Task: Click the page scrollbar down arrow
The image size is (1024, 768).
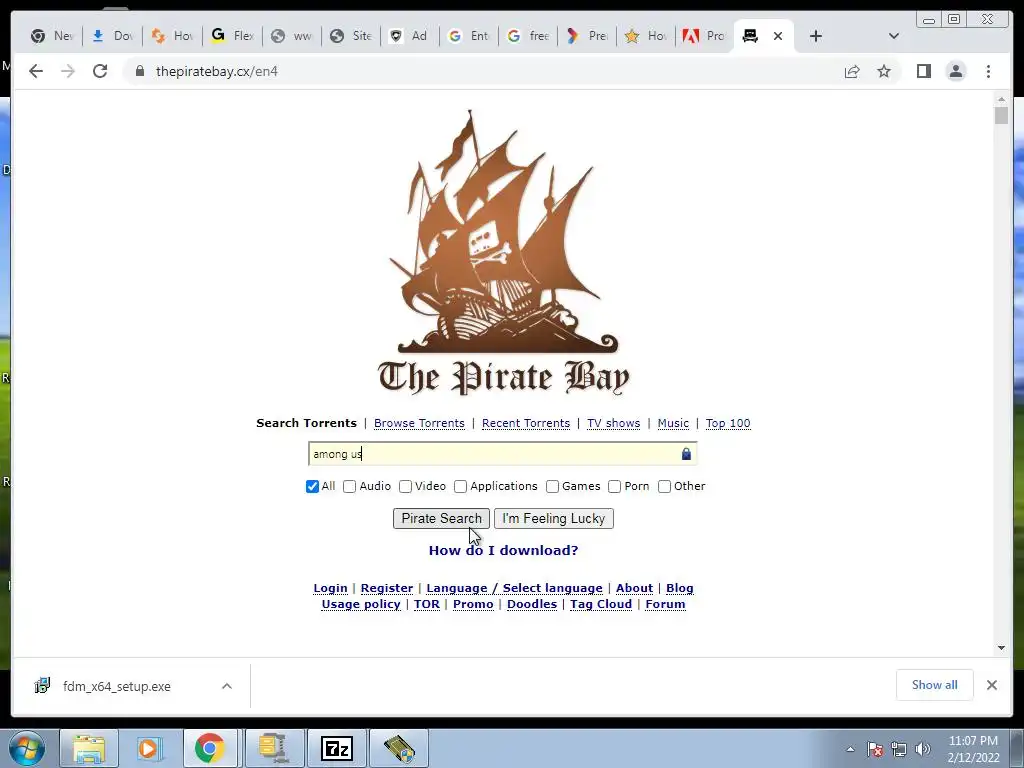Action: coord(1001,648)
